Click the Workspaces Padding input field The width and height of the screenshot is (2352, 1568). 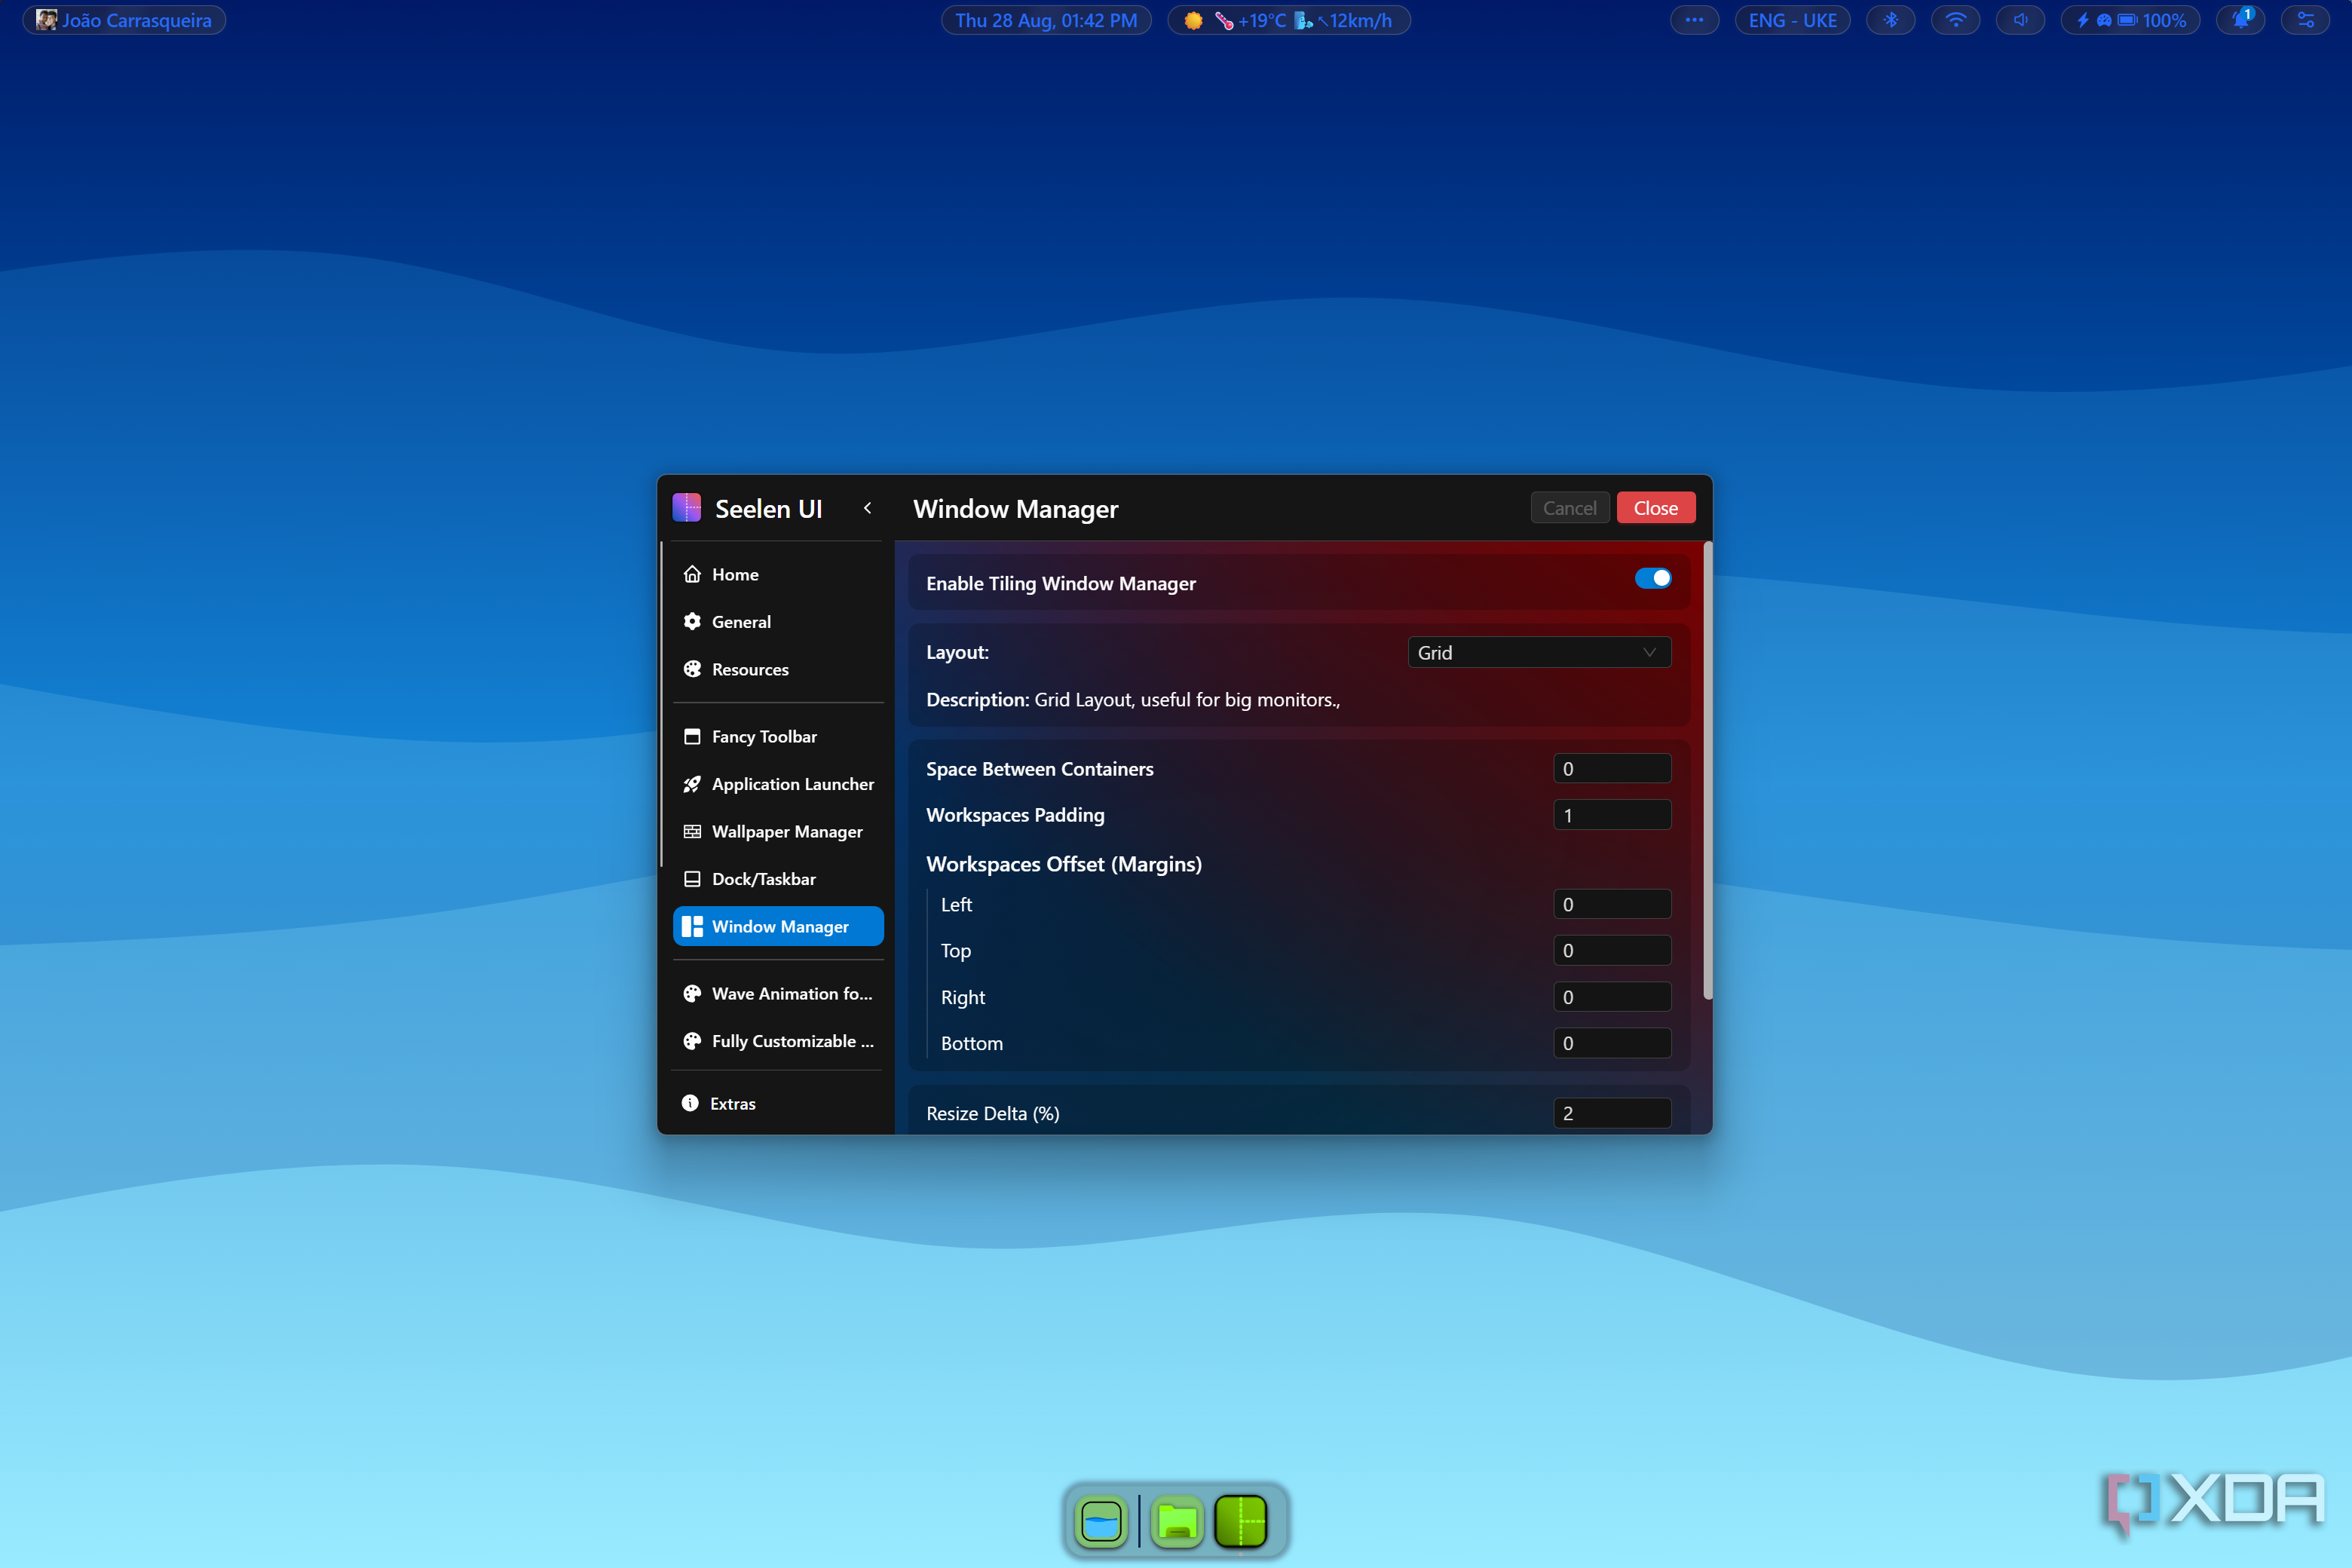tap(1611, 815)
